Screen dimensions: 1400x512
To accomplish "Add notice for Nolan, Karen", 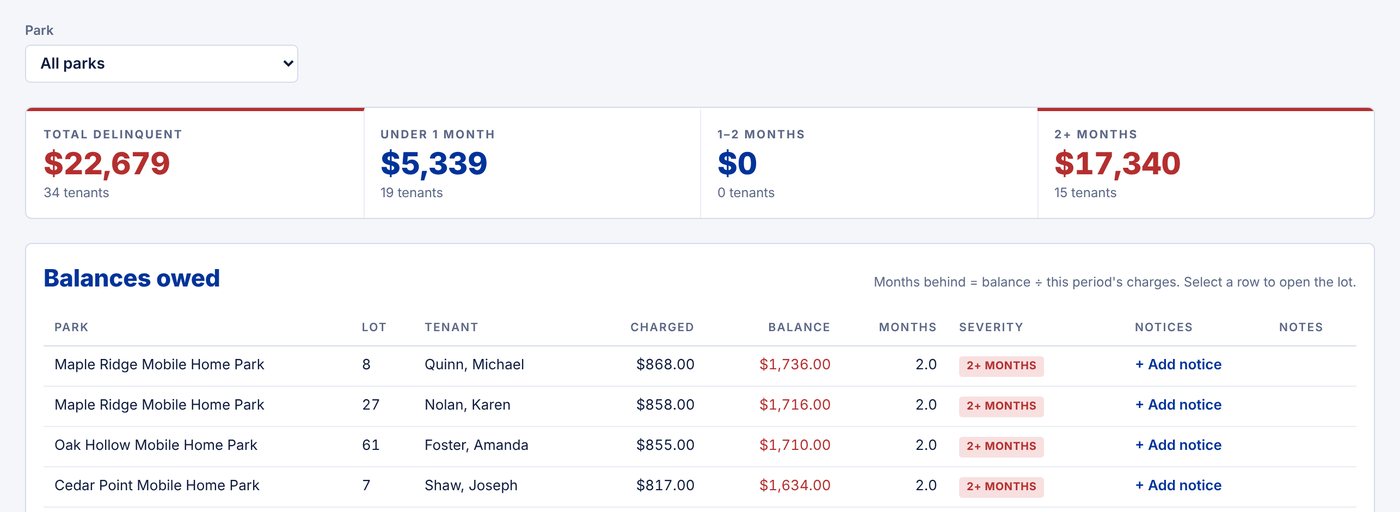I will (1178, 405).
